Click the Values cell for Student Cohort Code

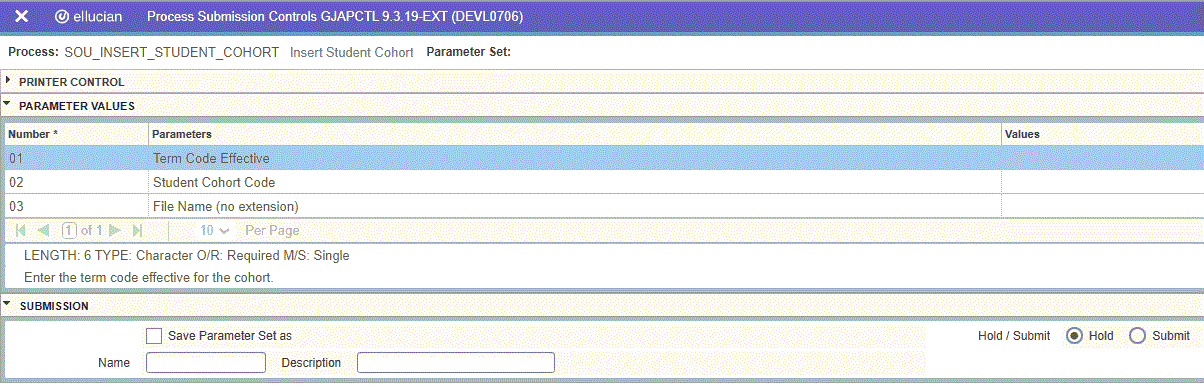point(1102,182)
